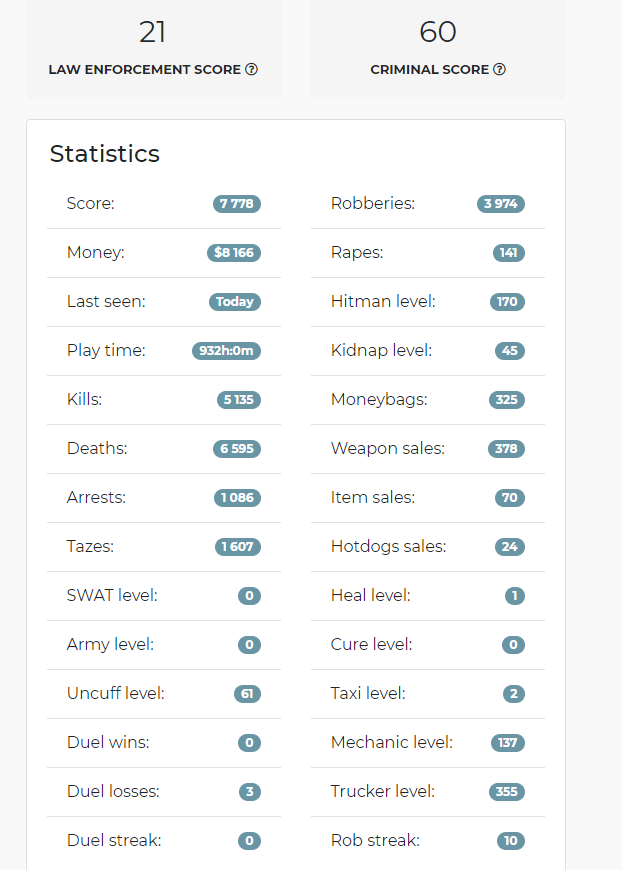Image resolution: width=622 pixels, height=870 pixels.
Task: Click the 932h:0m play time badge
Action: pyautogui.click(x=226, y=351)
